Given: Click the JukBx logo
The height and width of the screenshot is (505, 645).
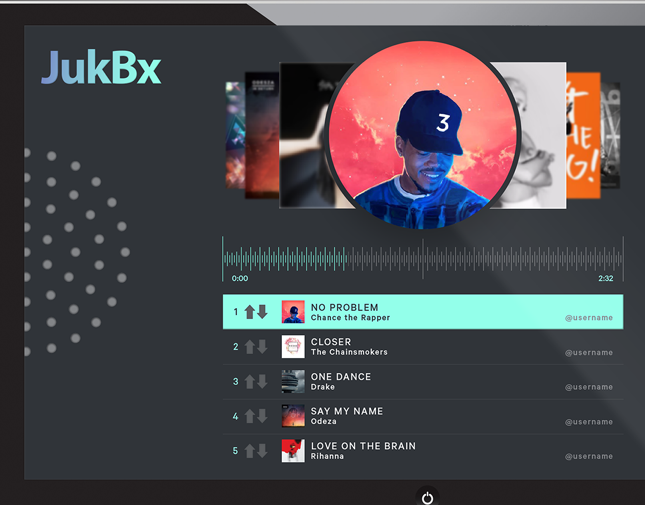Looking at the screenshot, I should coord(101,67).
